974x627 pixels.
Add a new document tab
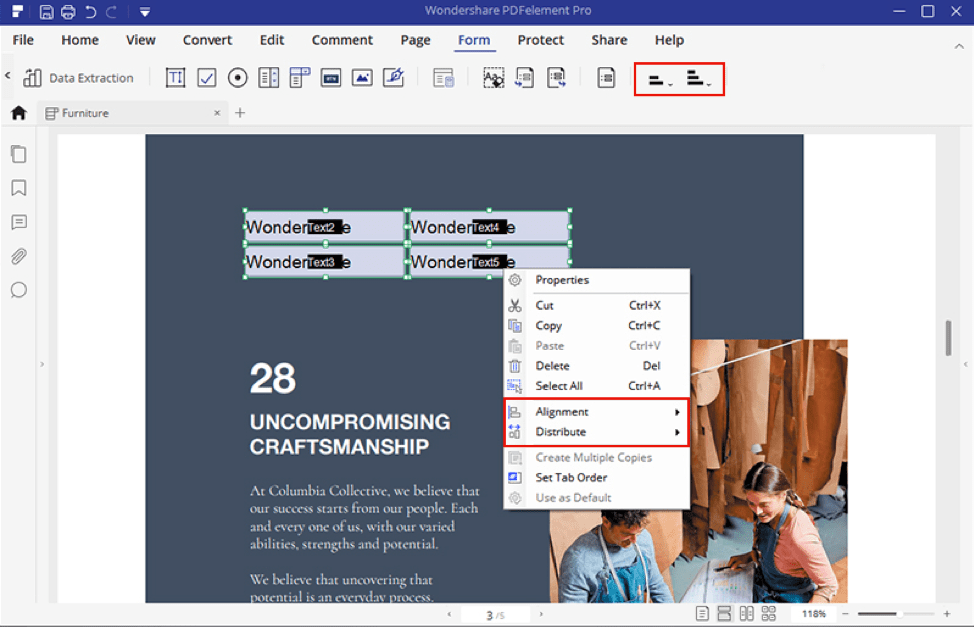pyautogui.click(x=240, y=113)
